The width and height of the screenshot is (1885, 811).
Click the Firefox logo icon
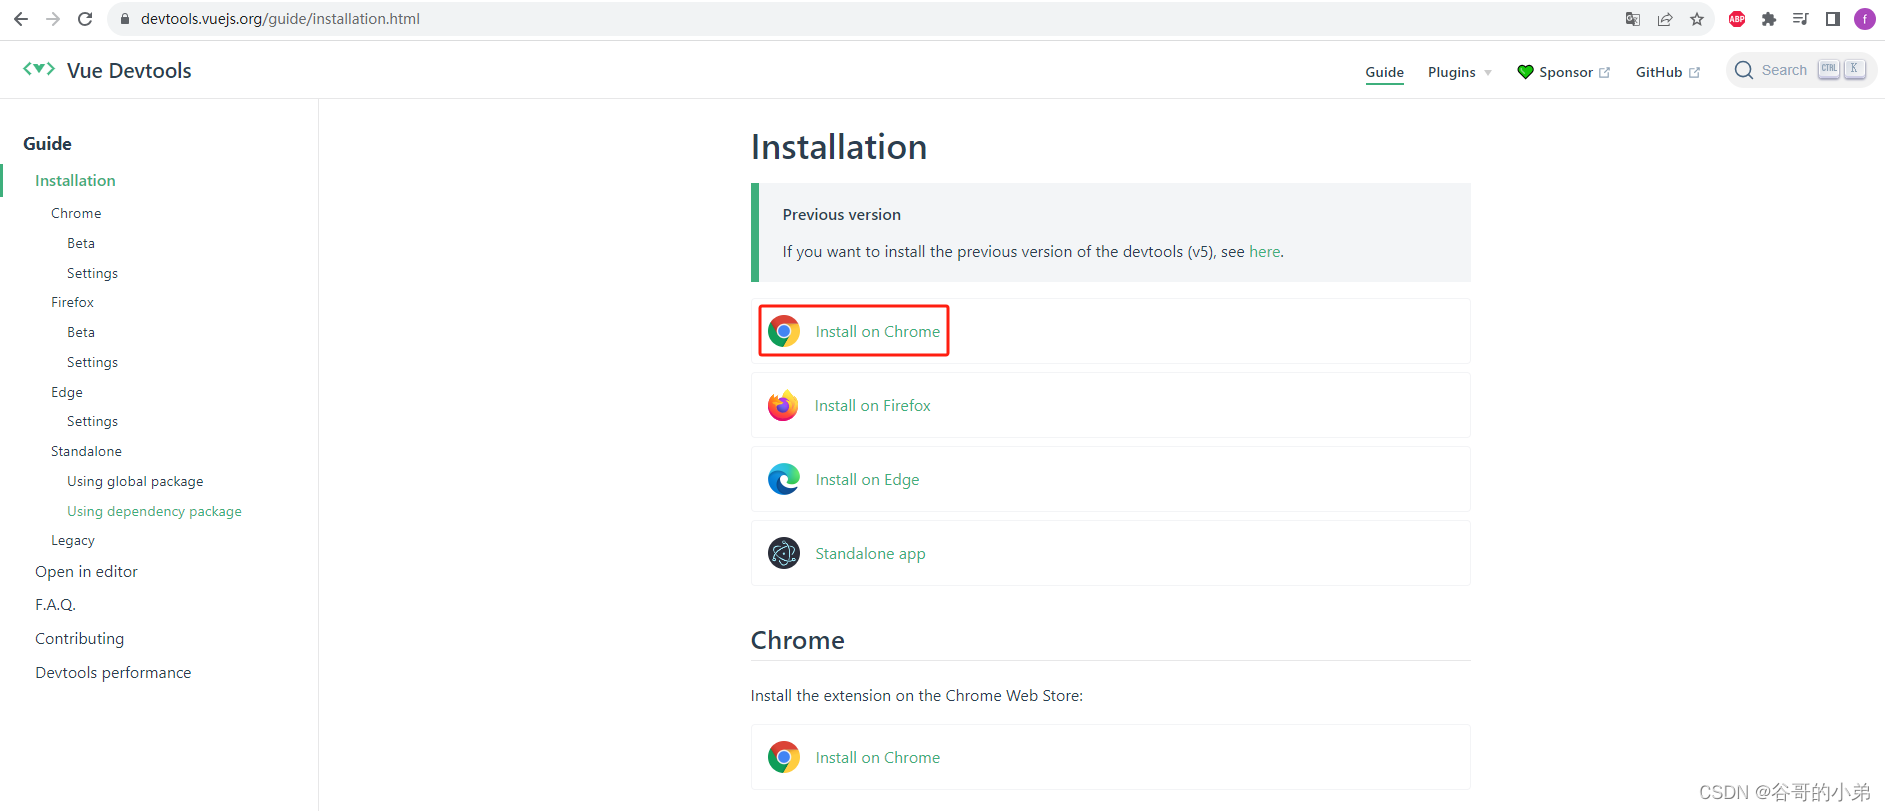pyautogui.click(x=783, y=405)
